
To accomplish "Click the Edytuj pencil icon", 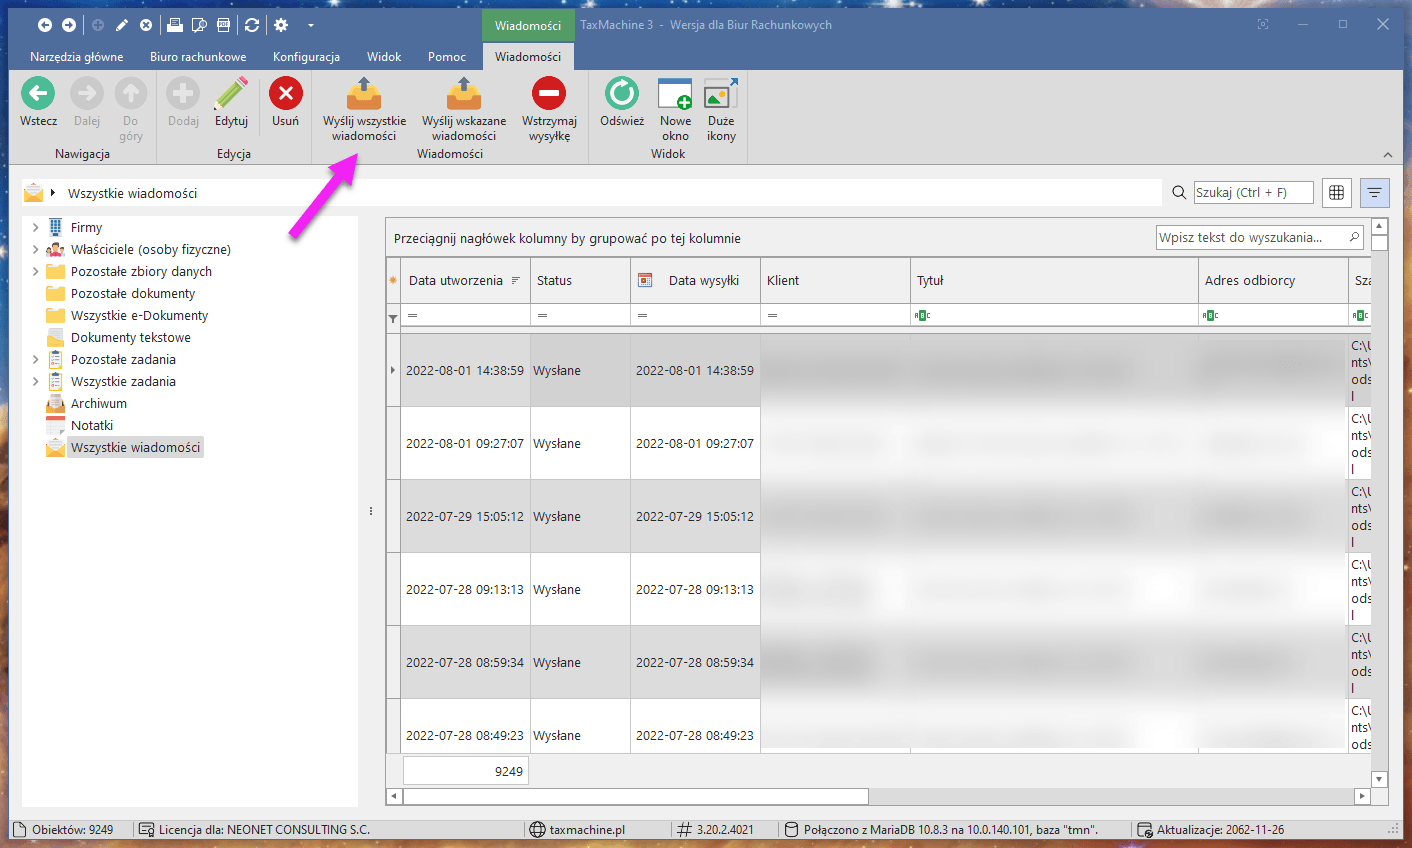I will coord(231,95).
